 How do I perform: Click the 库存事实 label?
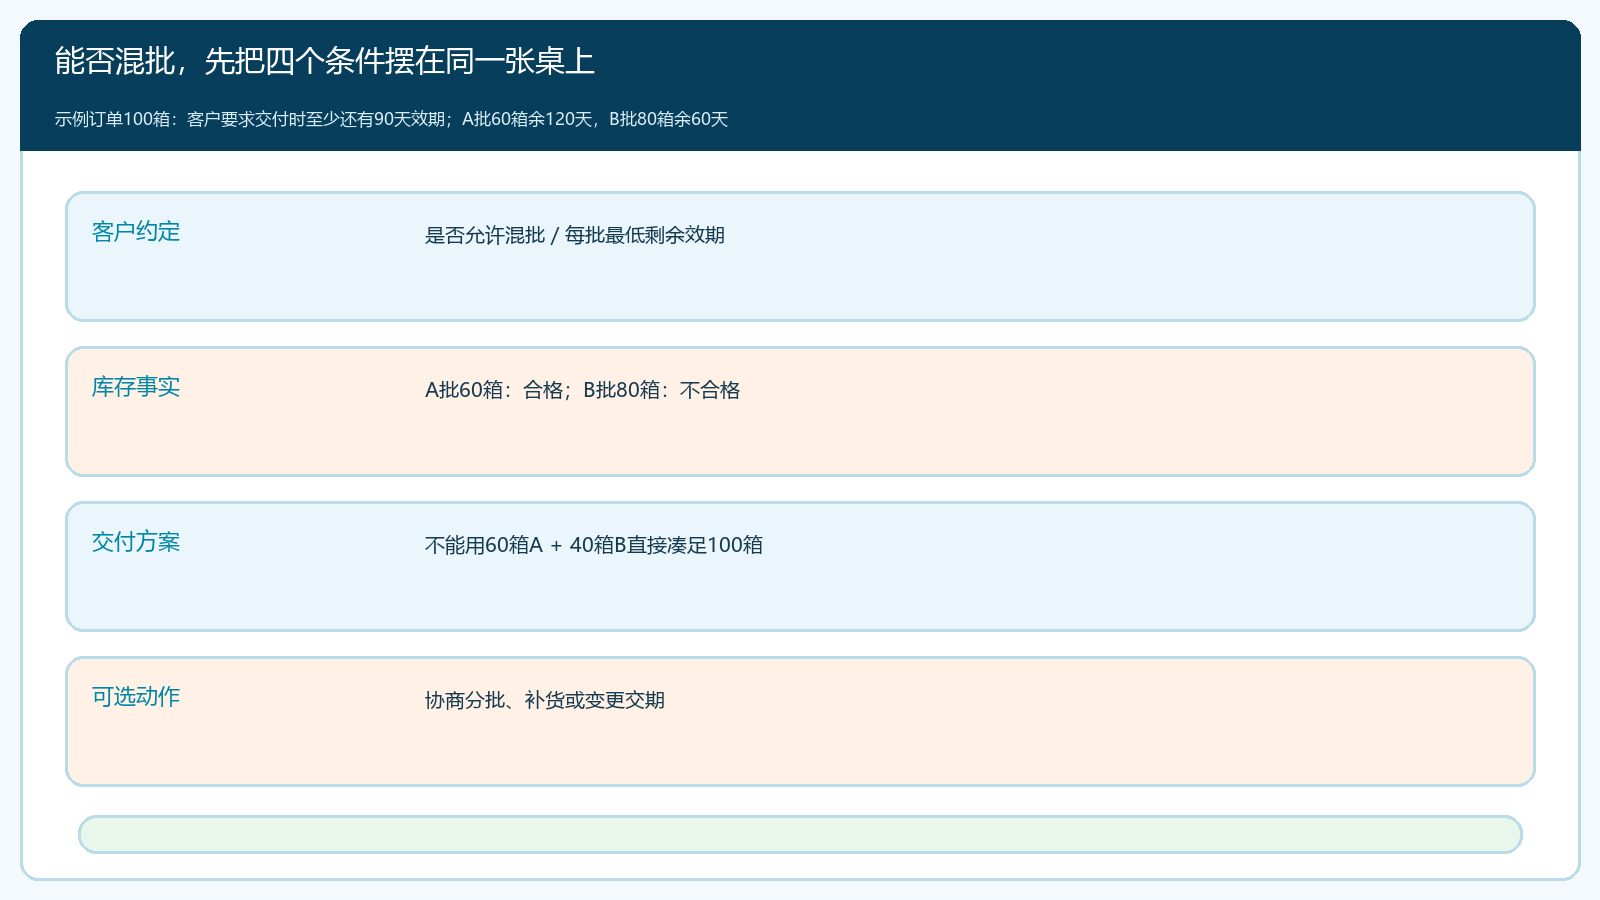pos(136,387)
